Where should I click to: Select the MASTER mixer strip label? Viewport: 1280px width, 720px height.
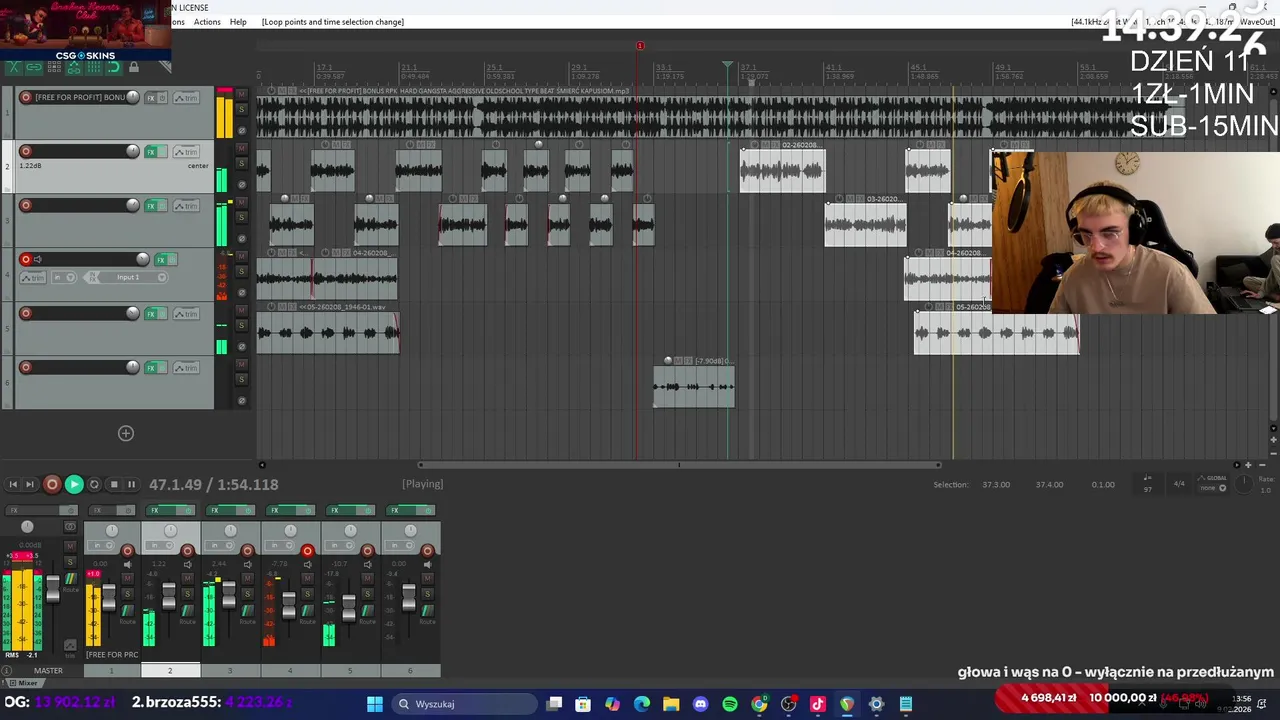point(48,670)
